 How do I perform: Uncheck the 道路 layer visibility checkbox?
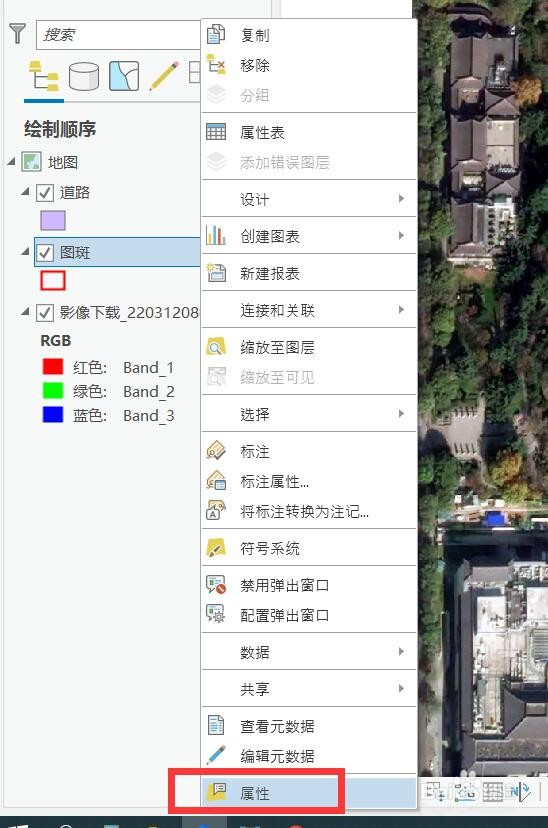pos(45,193)
